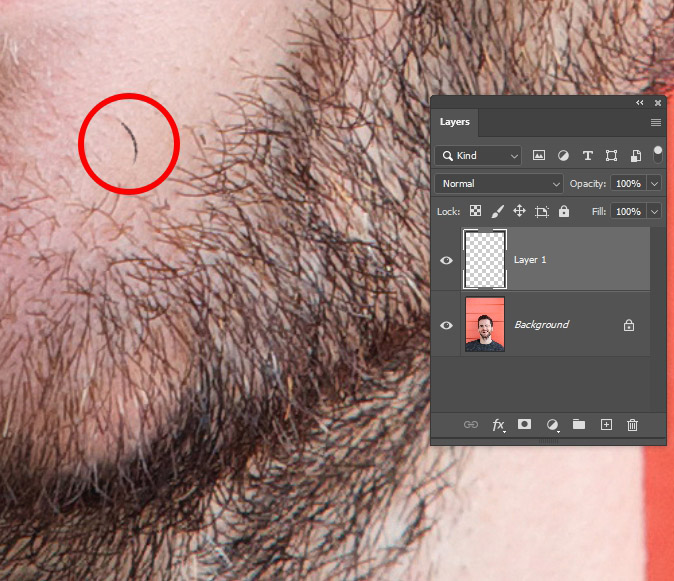674x581 pixels.
Task: Filter layers by pixel layers icon
Action: click(x=539, y=156)
